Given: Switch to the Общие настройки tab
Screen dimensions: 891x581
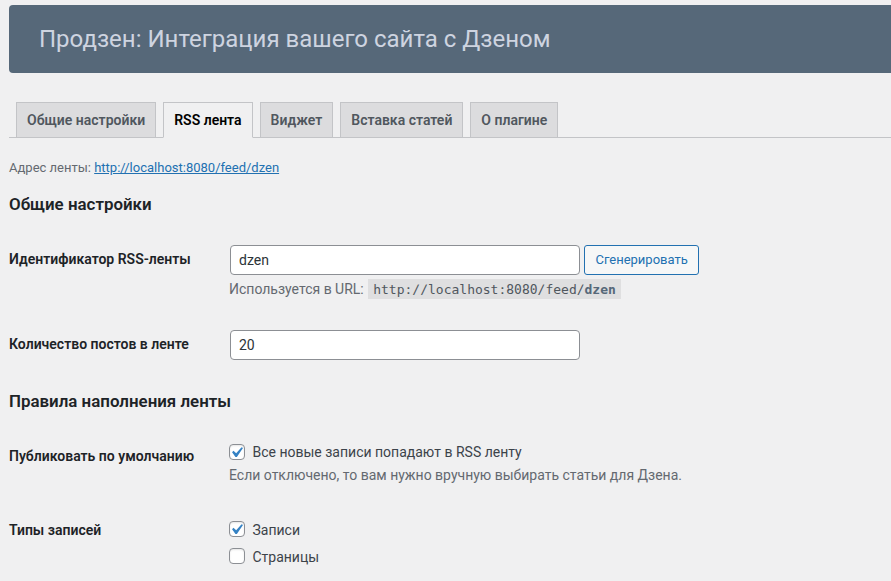Looking at the screenshot, I should pos(85,119).
